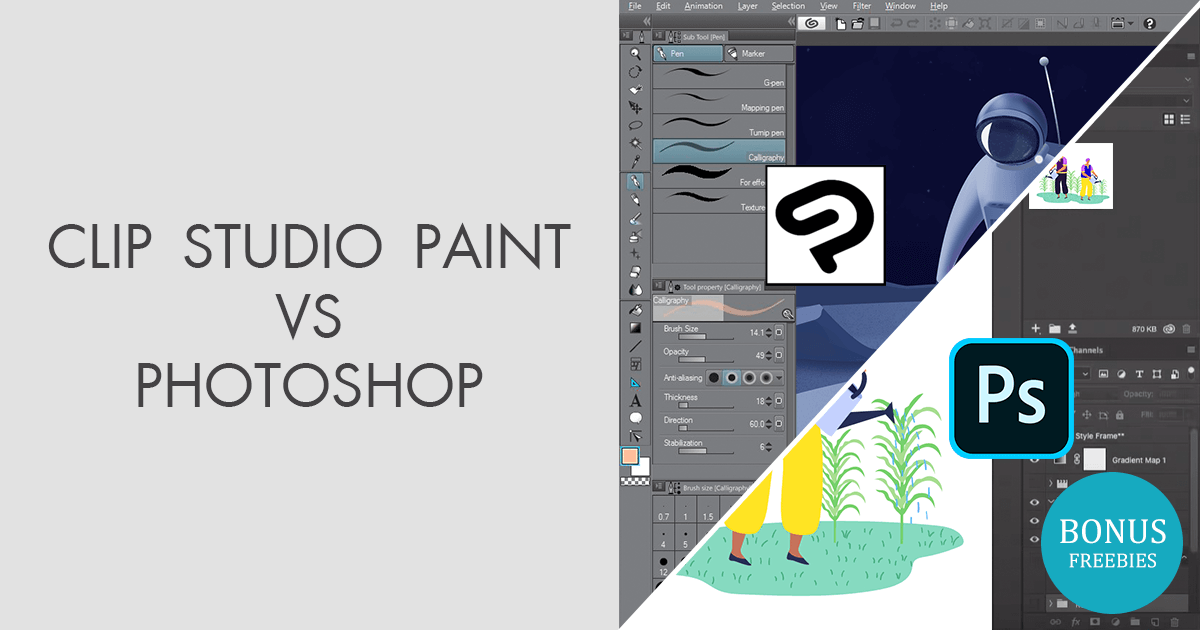Image resolution: width=1200 pixels, height=630 pixels.
Task: Expand the anti-aliasing options dropdown arrow
Action: [779, 378]
